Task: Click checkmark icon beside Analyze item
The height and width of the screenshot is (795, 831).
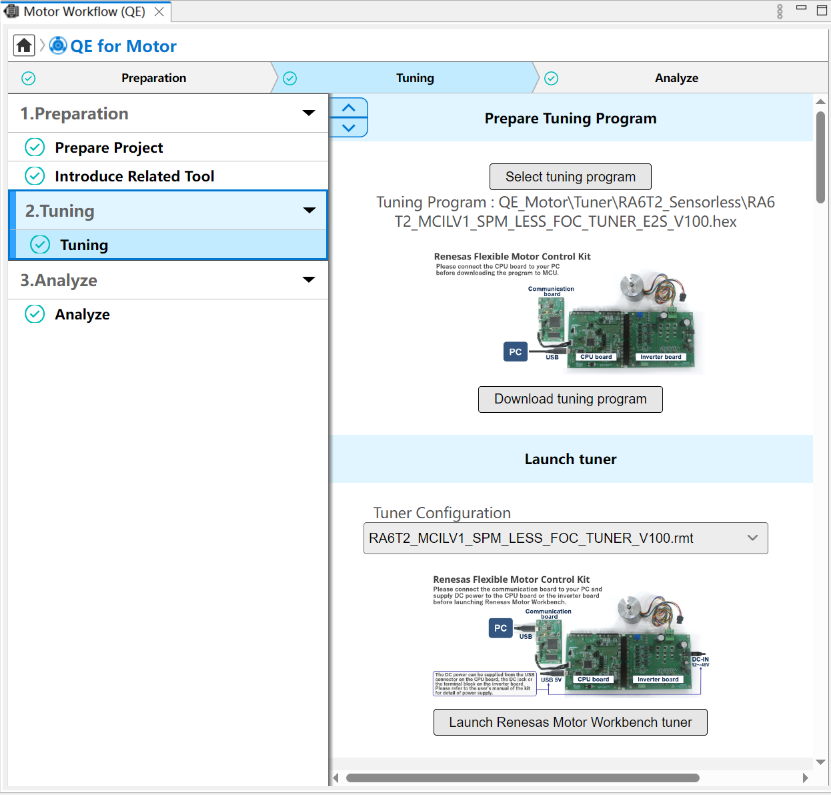Action: point(35,314)
